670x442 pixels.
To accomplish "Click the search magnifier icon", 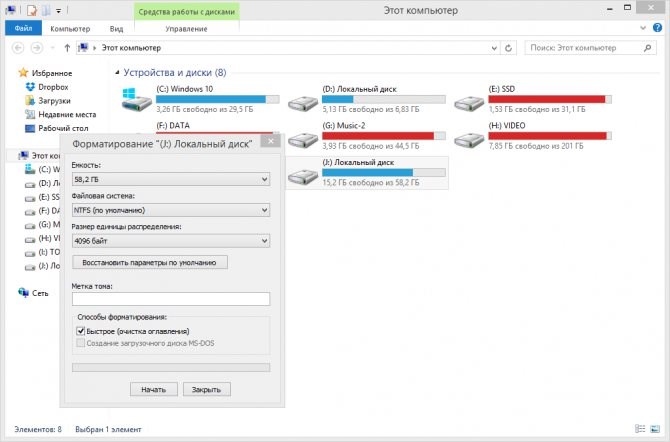I will [647, 48].
